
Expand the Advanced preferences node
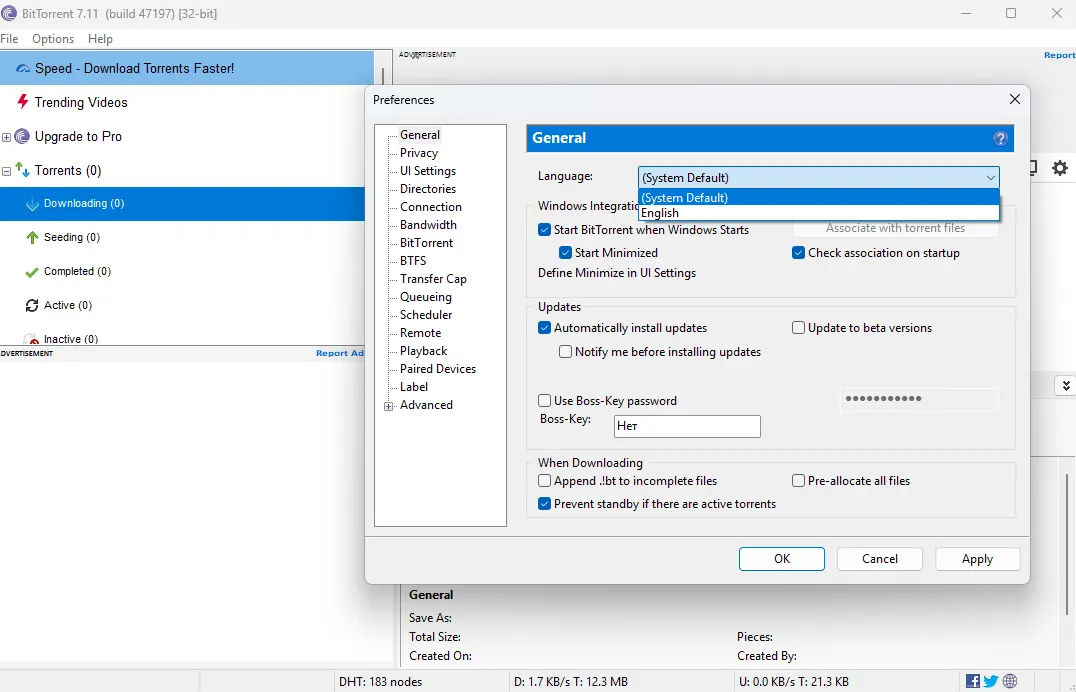388,405
